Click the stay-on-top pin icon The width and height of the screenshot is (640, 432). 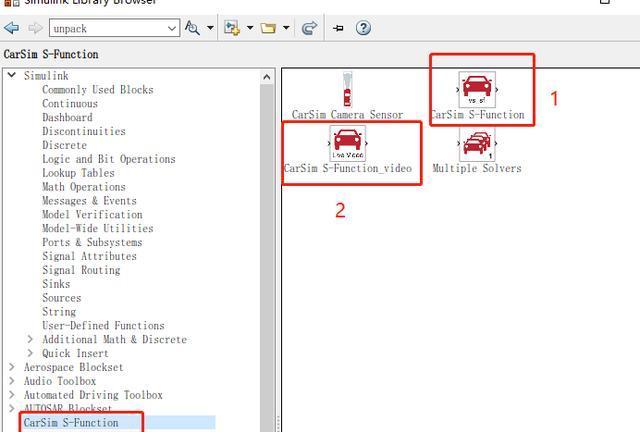[x=338, y=28]
